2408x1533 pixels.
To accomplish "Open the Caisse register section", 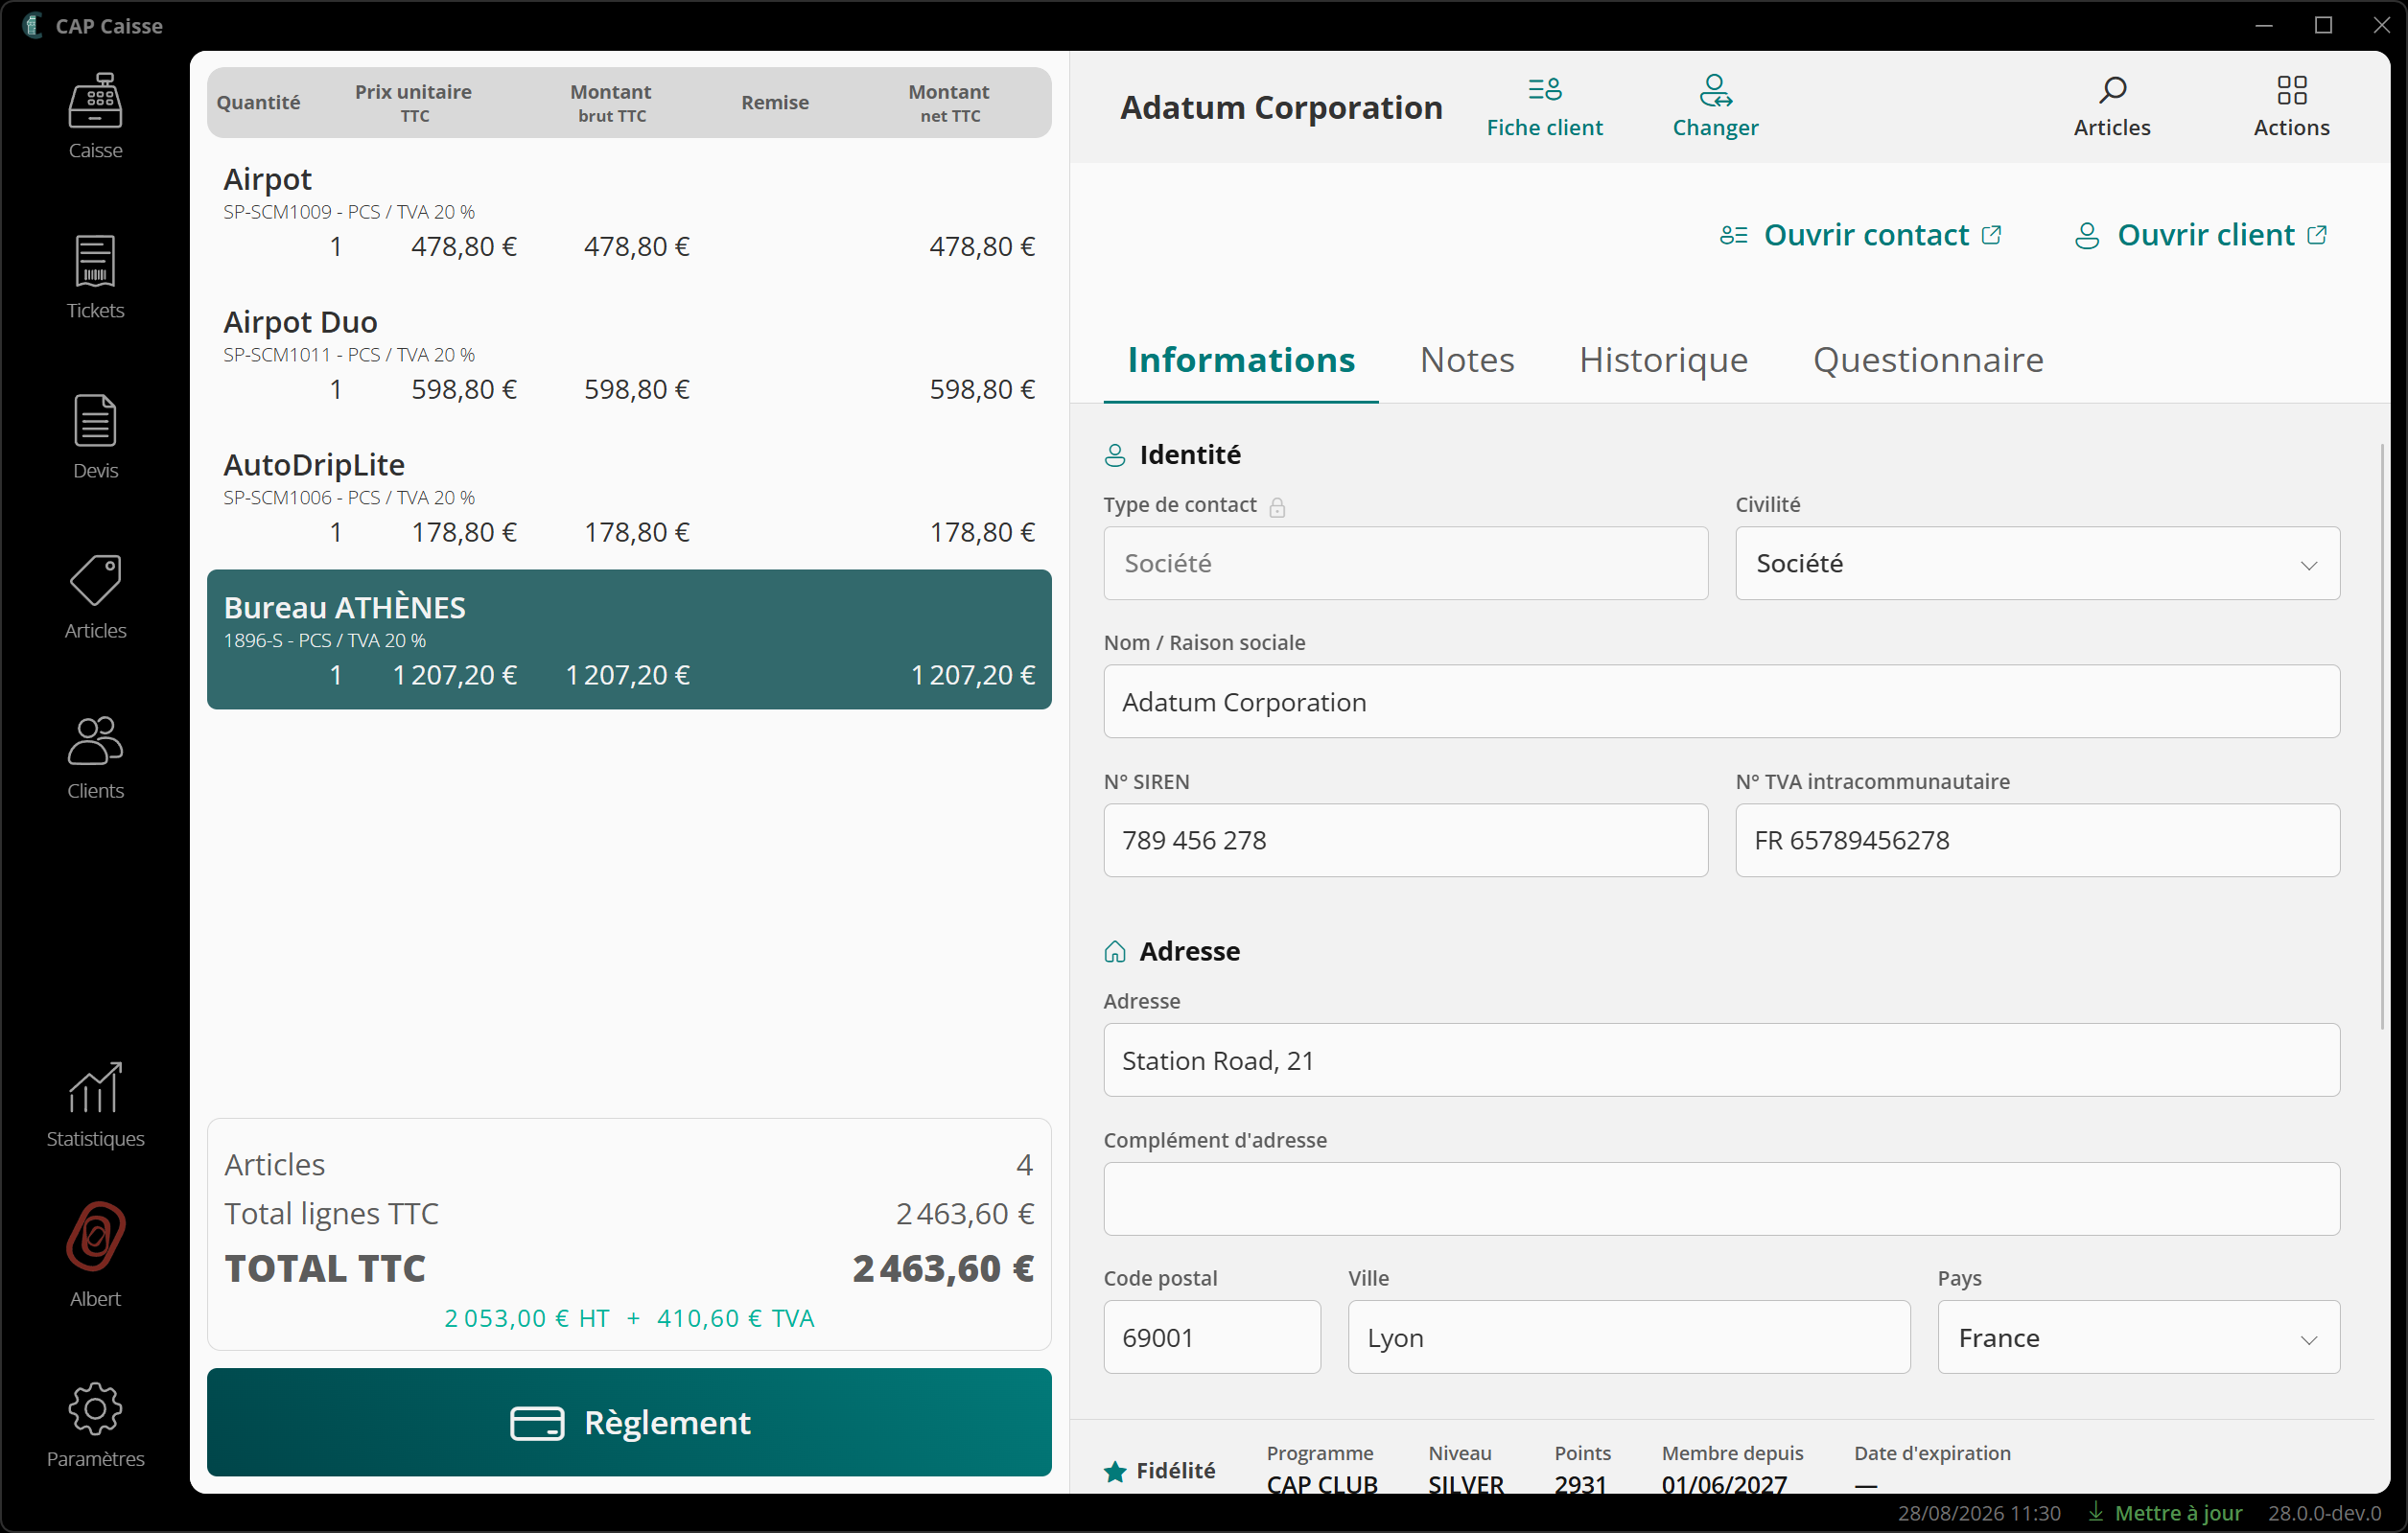I will click(x=95, y=116).
